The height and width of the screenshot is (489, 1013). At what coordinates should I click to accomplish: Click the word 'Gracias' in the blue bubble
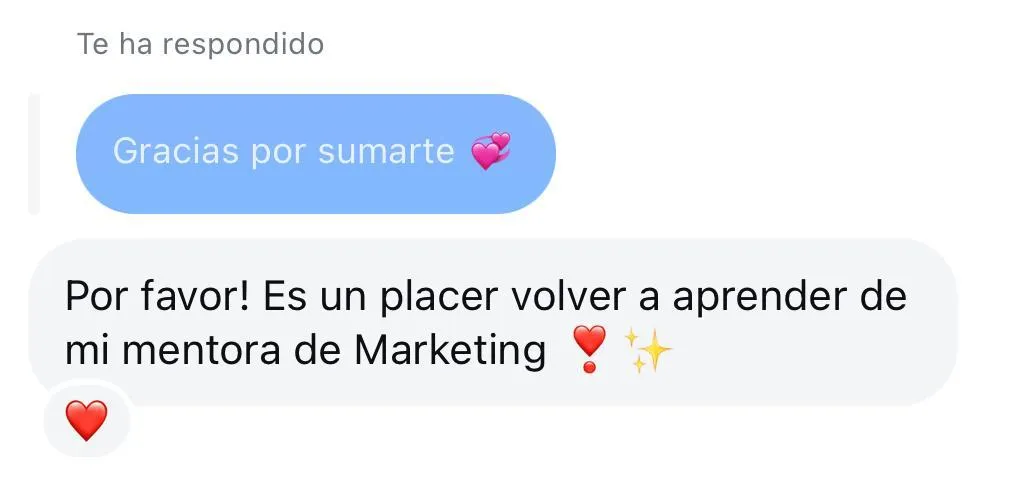pos(176,151)
